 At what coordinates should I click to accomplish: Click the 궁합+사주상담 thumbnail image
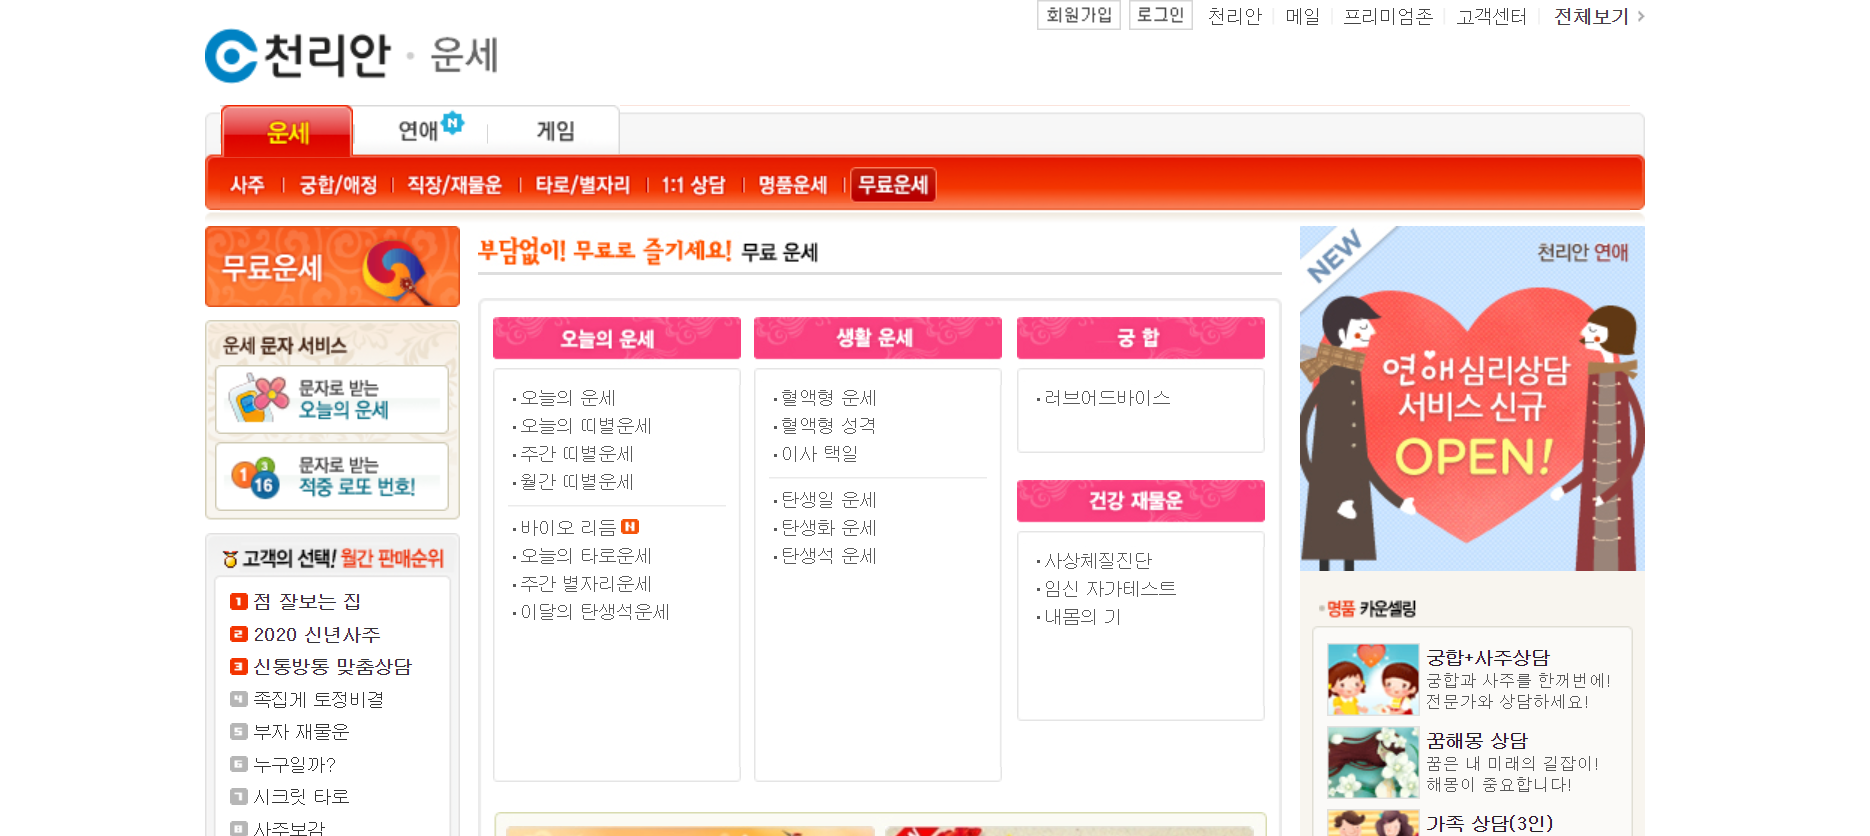[x=1373, y=679]
